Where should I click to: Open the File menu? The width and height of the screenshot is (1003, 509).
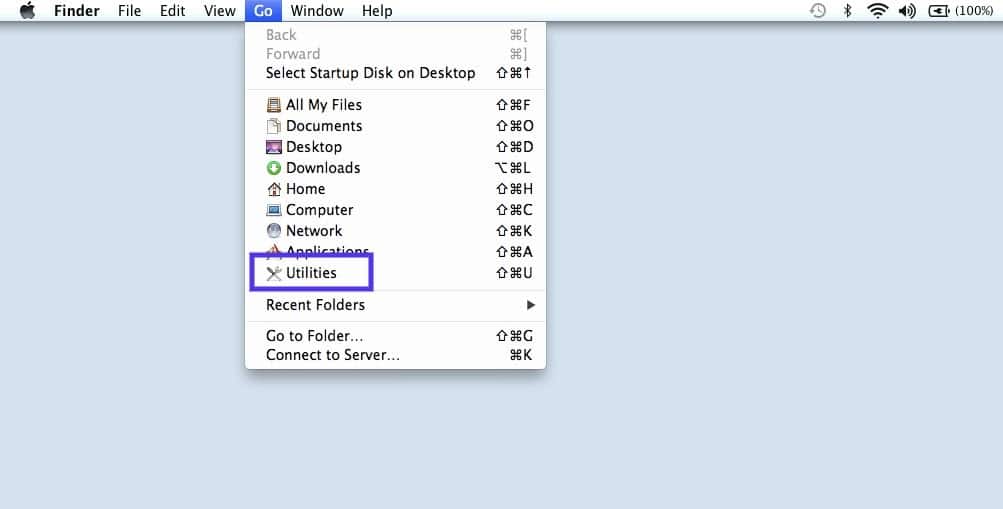[x=129, y=11]
